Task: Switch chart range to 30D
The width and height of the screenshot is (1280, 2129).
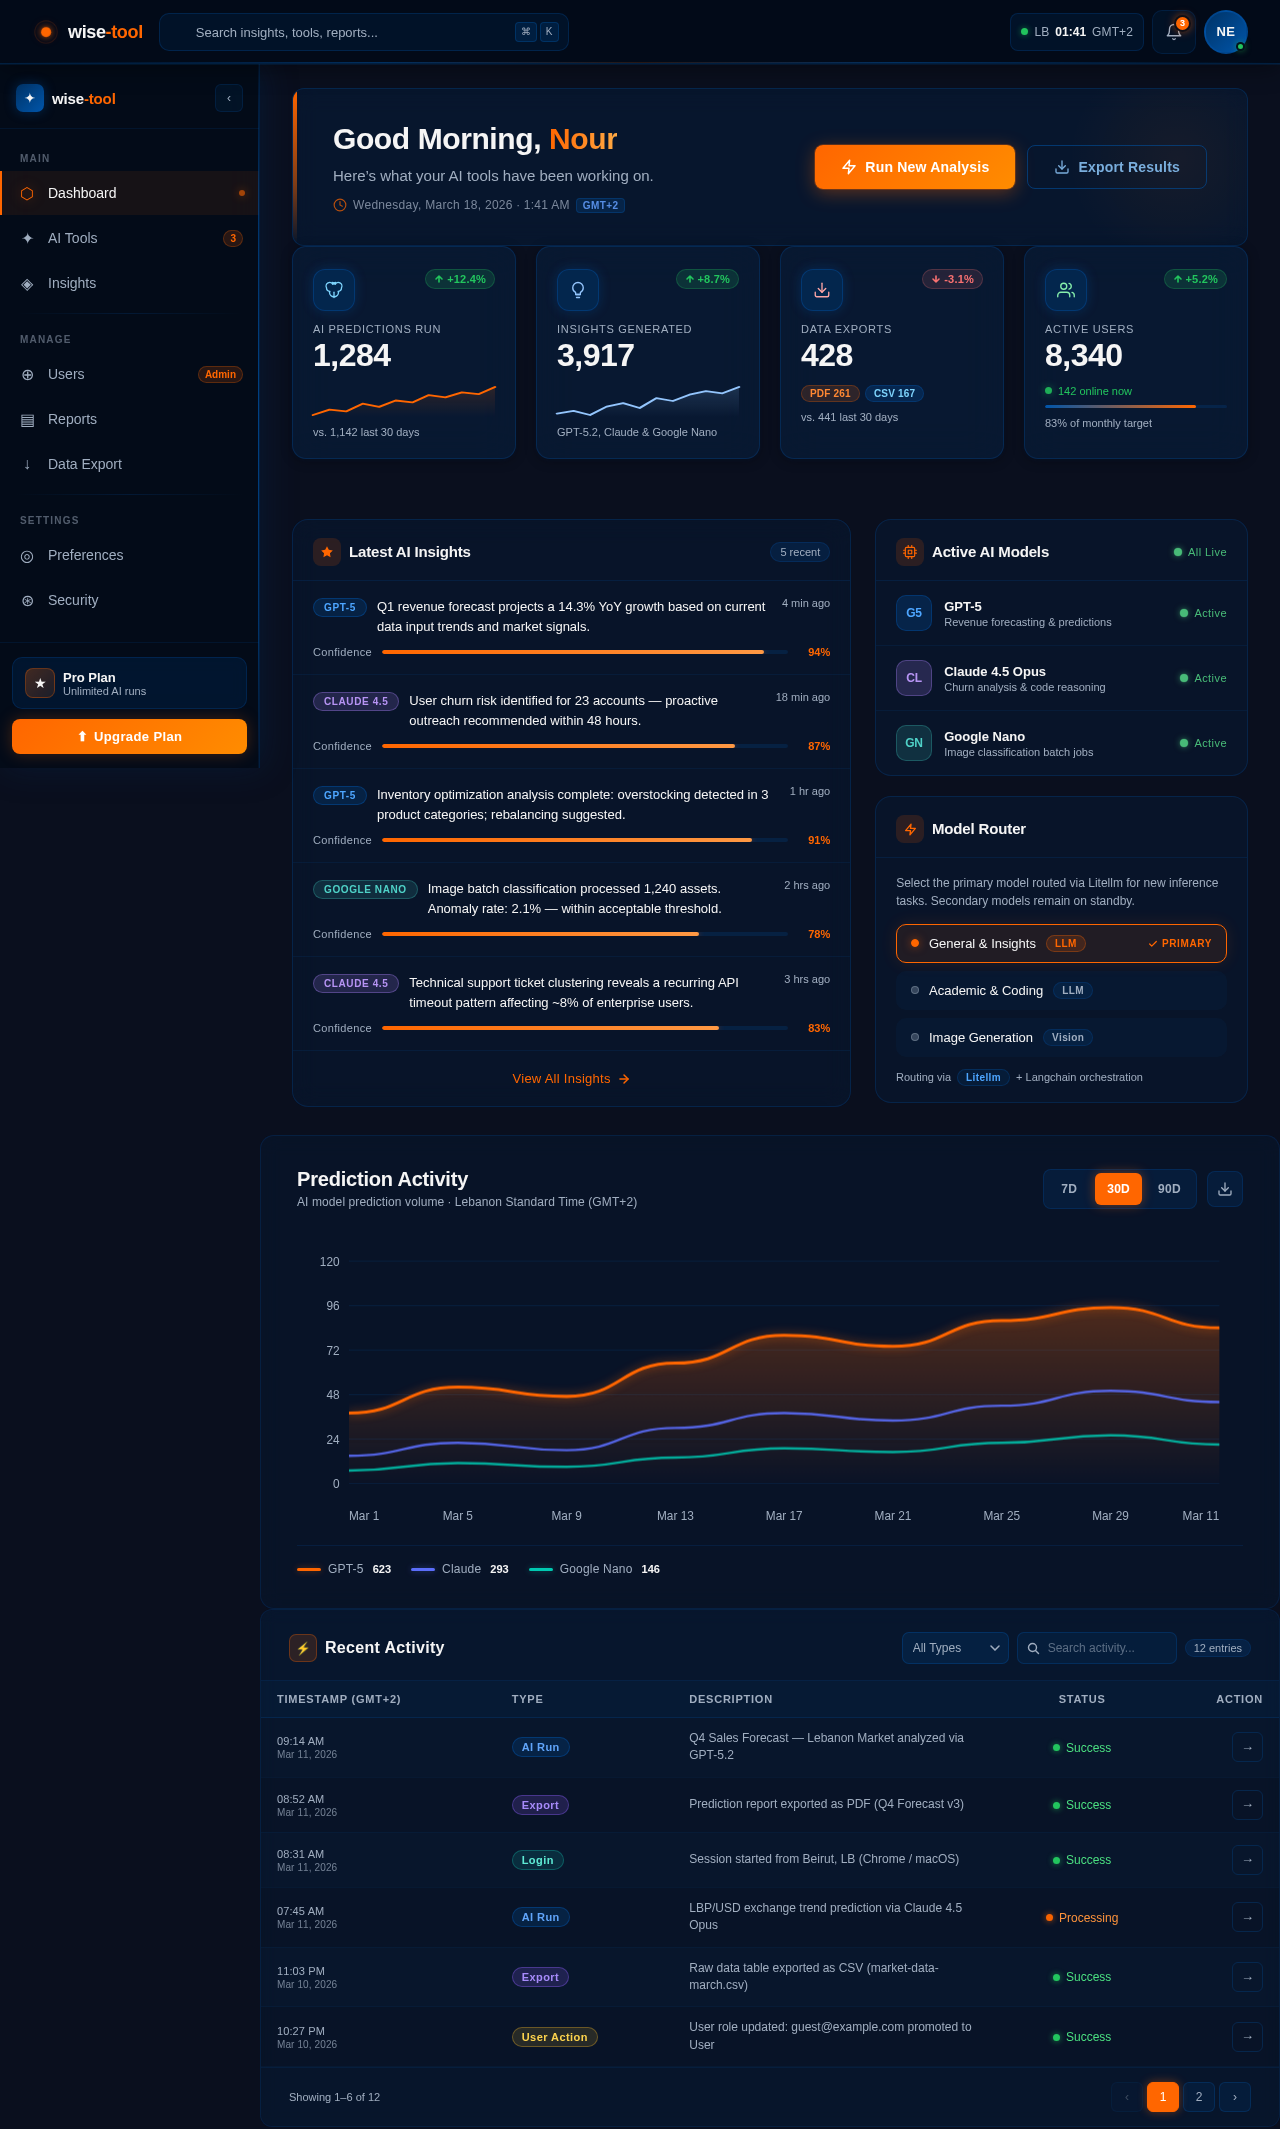Action: point(1118,1189)
